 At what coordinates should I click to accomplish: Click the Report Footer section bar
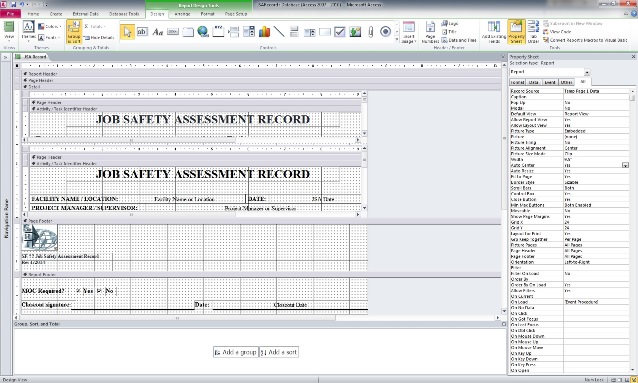coord(261,275)
